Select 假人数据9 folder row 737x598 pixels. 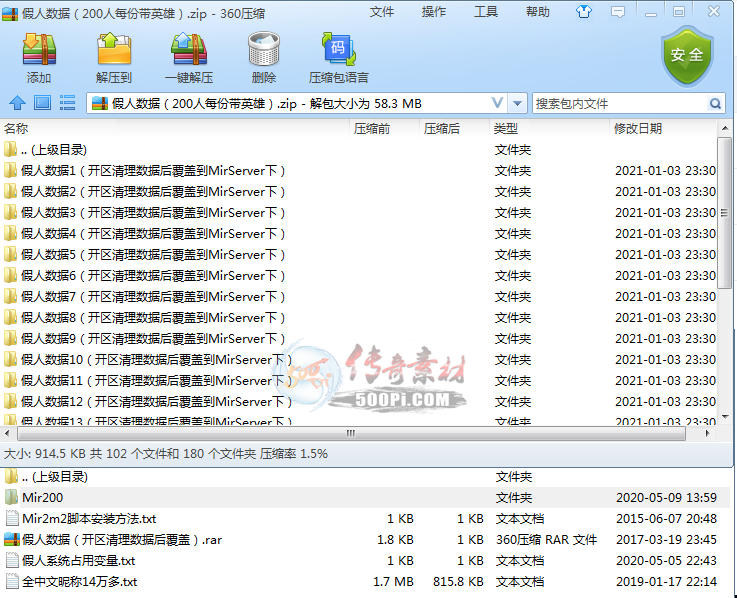click(360, 338)
